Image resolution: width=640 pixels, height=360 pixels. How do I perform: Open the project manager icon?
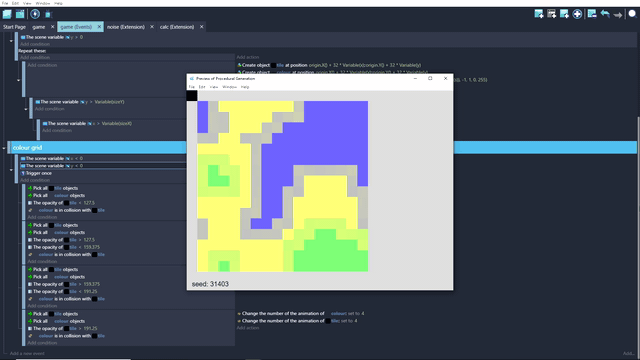point(7,14)
